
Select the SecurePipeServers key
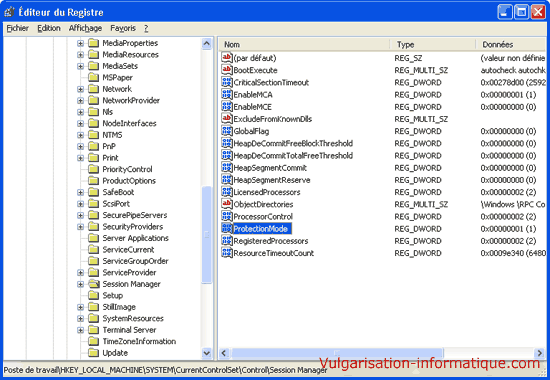[134, 215]
